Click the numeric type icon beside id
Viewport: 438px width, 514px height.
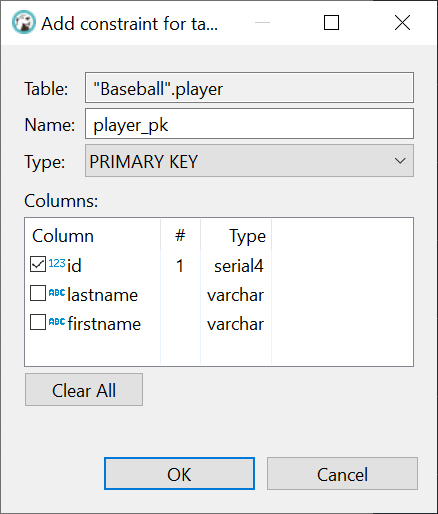pos(57,264)
